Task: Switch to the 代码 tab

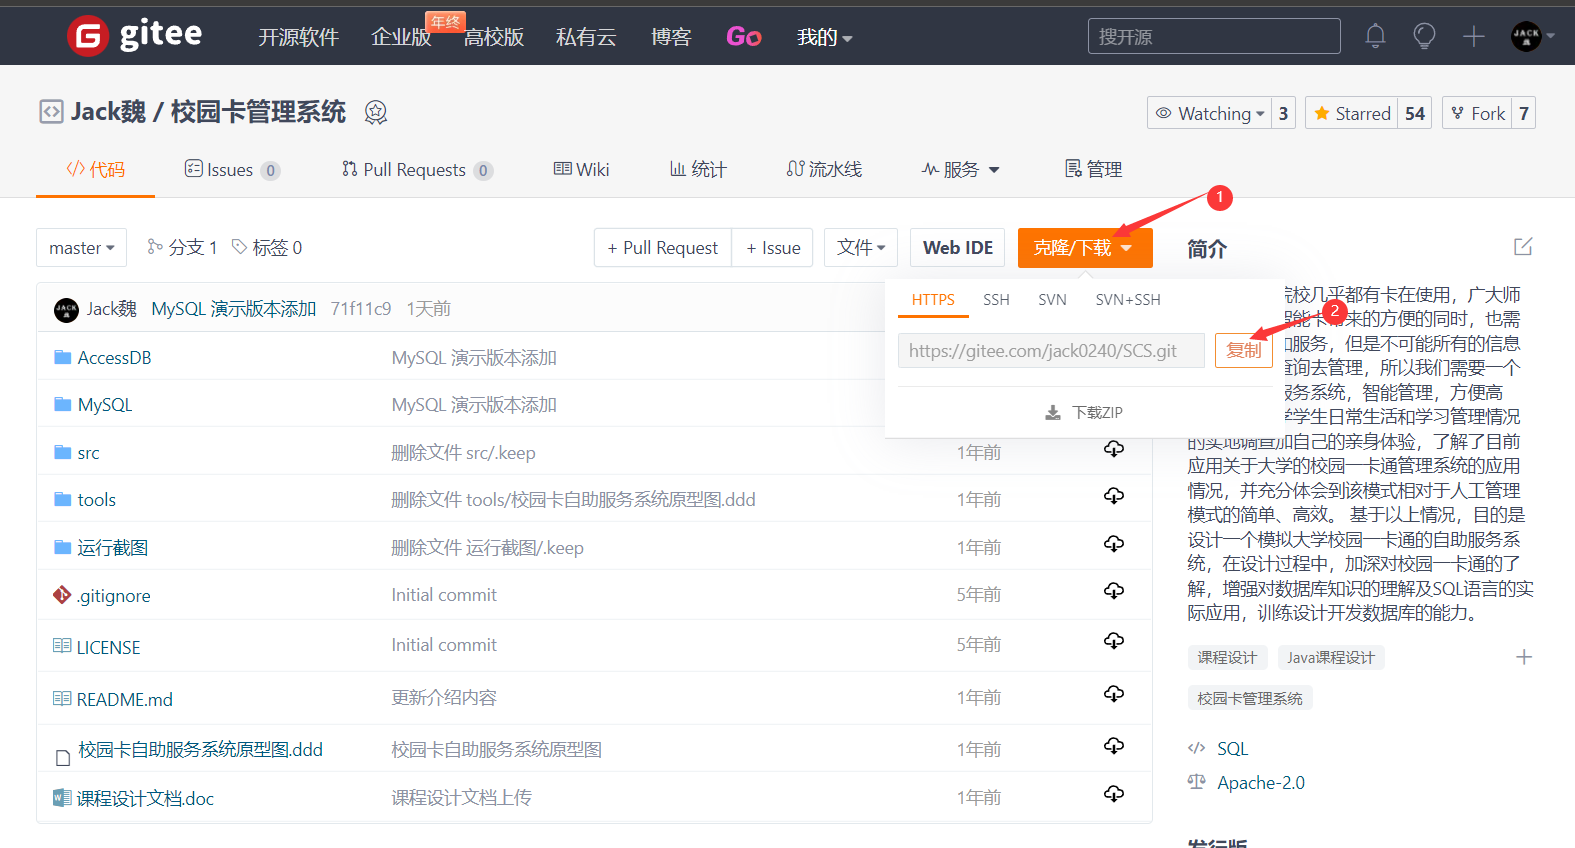Action: pyautogui.click(x=96, y=169)
